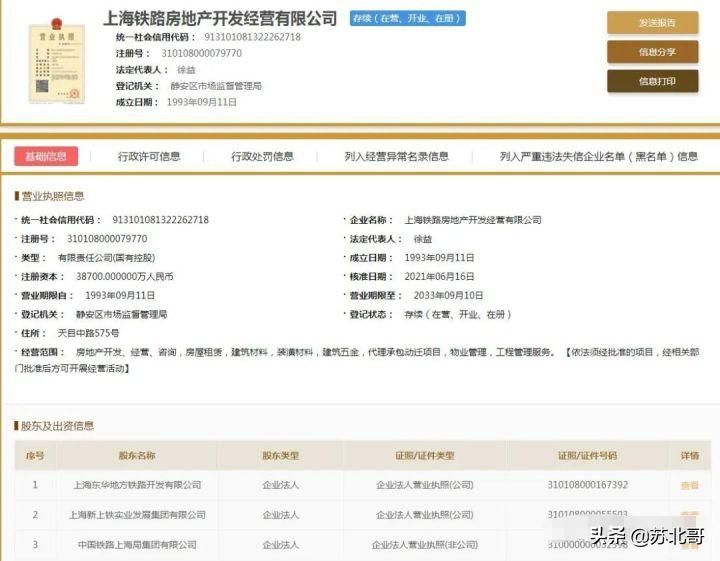Click the 存续（在营、开业、在册） status badge
Image resolution: width=720 pixels, height=561 pixels.
[x=407, y=18]
